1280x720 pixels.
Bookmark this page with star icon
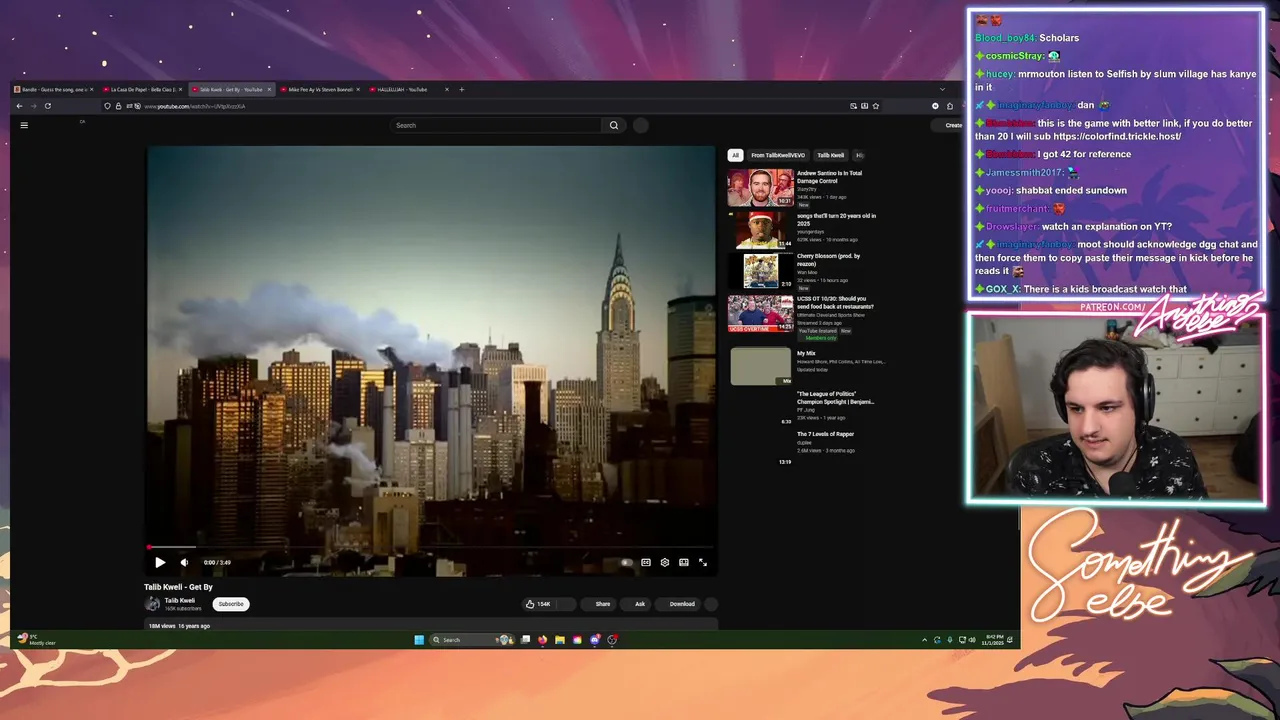876,106
